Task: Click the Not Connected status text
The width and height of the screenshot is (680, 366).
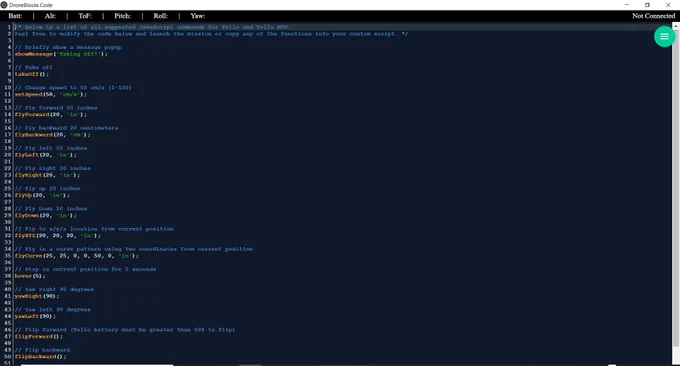Action: pyautogui.click(x=654, y=16)
